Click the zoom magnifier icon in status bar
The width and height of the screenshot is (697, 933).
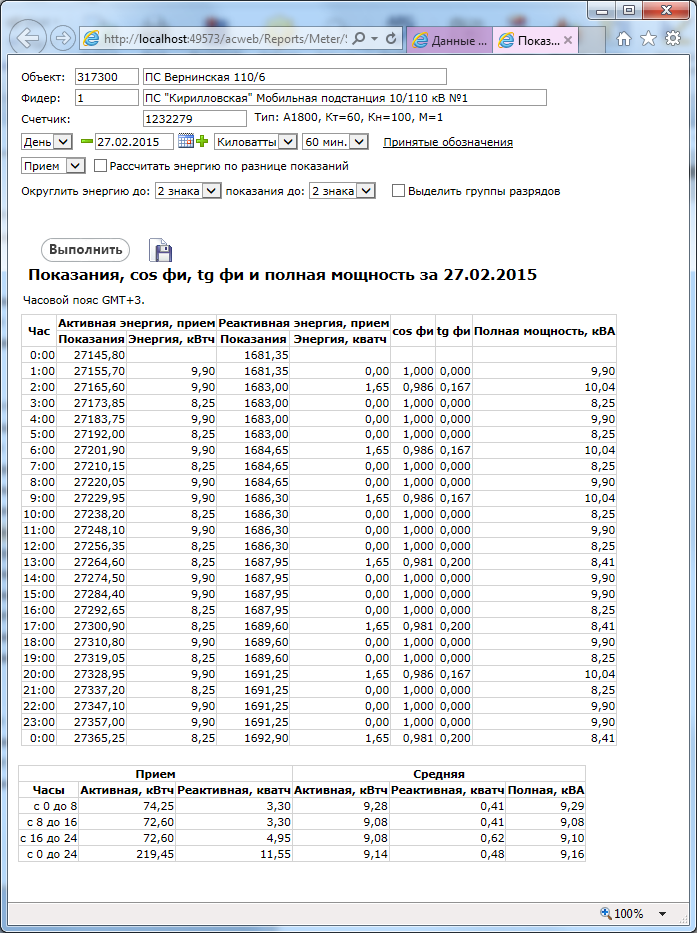(605, 913)
